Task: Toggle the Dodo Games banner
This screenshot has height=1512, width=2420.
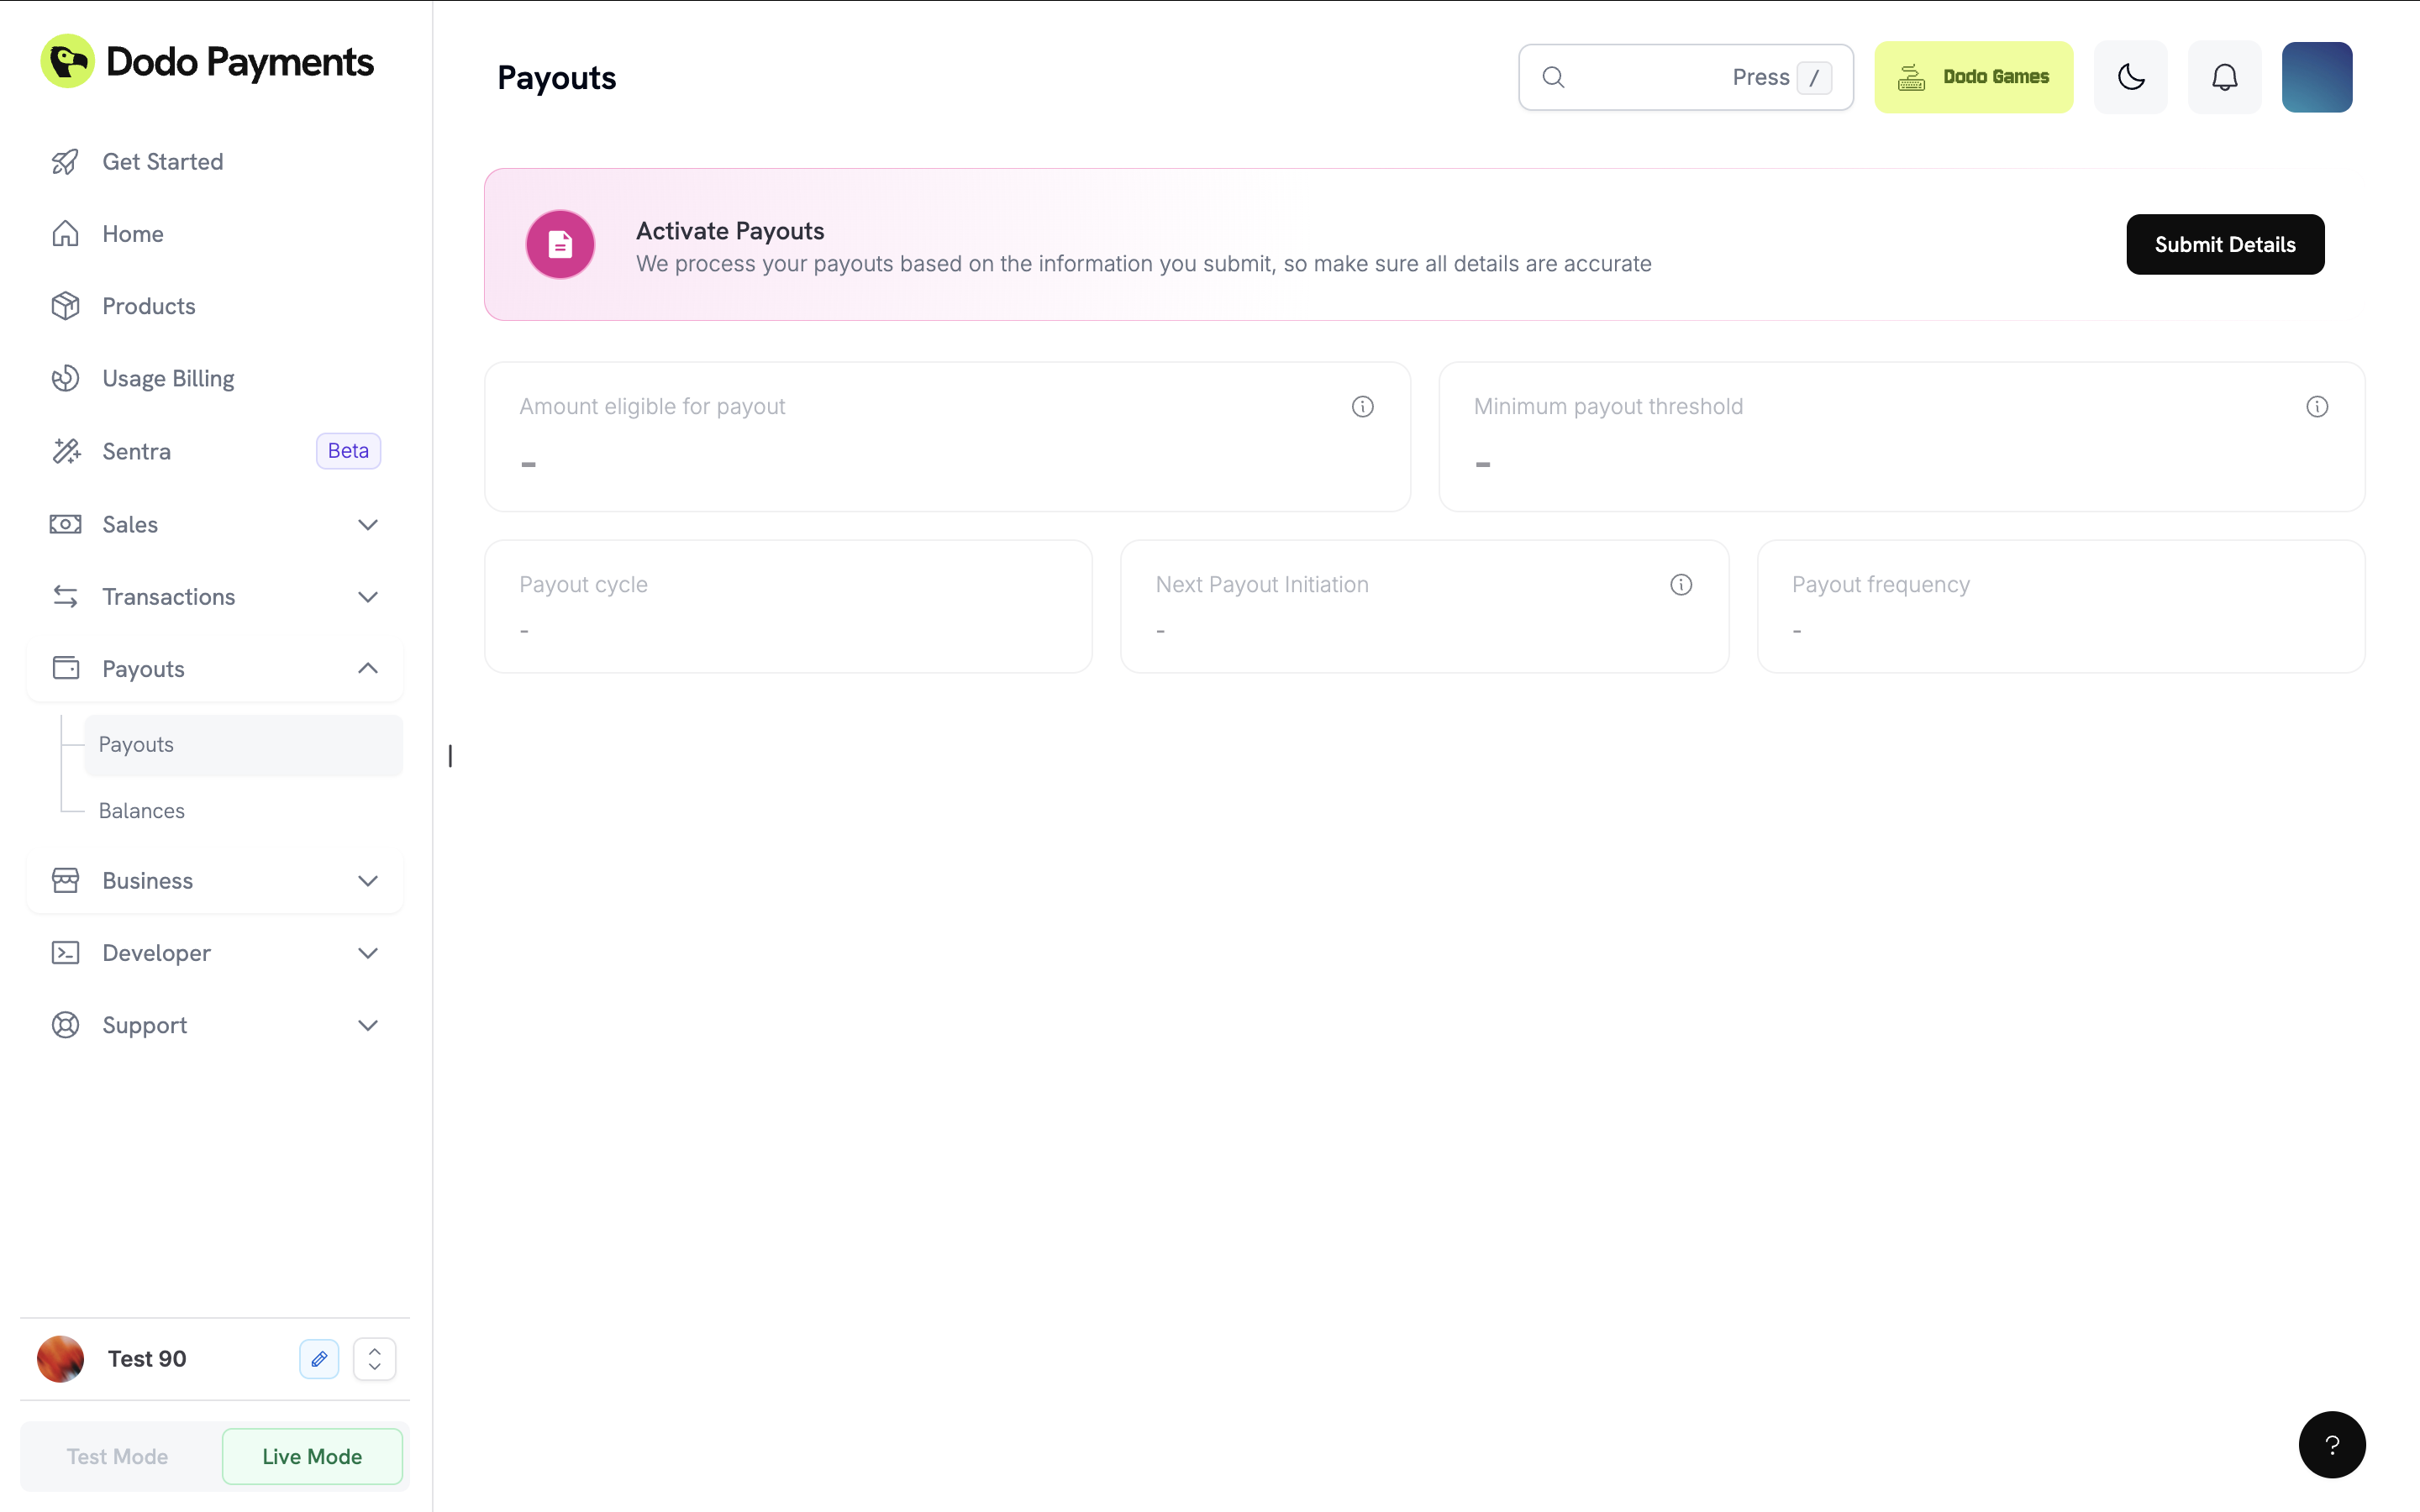Action: [x=1975, y=76]
